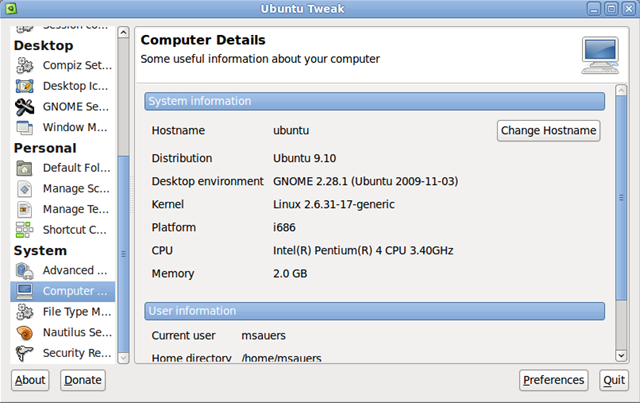Click the Shortcut Commands icon

click(x=24, y=230)
